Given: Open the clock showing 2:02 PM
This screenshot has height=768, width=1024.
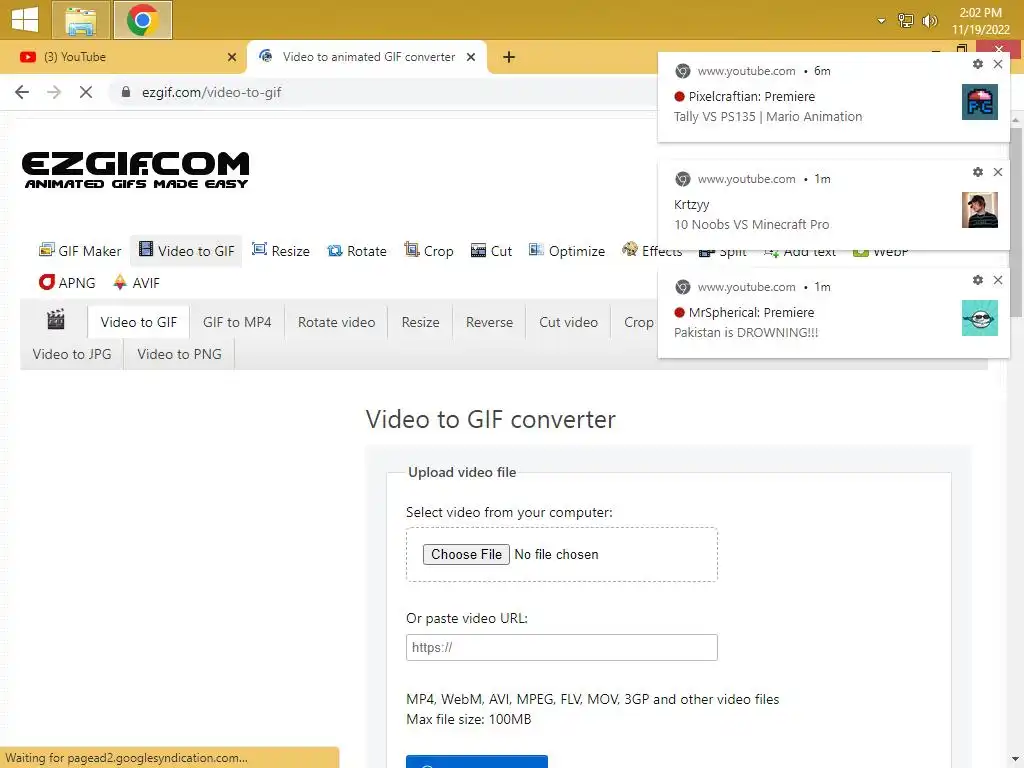Looking at the screenshot, I should tap(980, 21).
